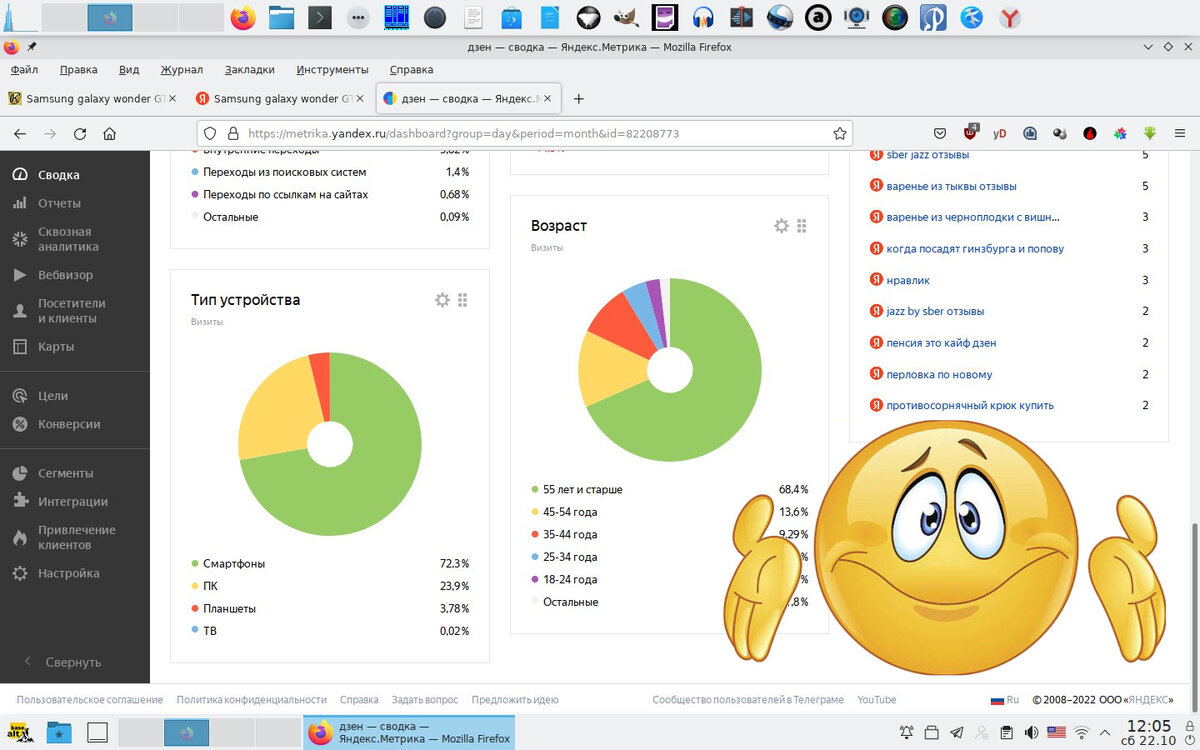Click the address bar URL field
The height and width of the screenshot is (750, 1200).
[525, 133]
